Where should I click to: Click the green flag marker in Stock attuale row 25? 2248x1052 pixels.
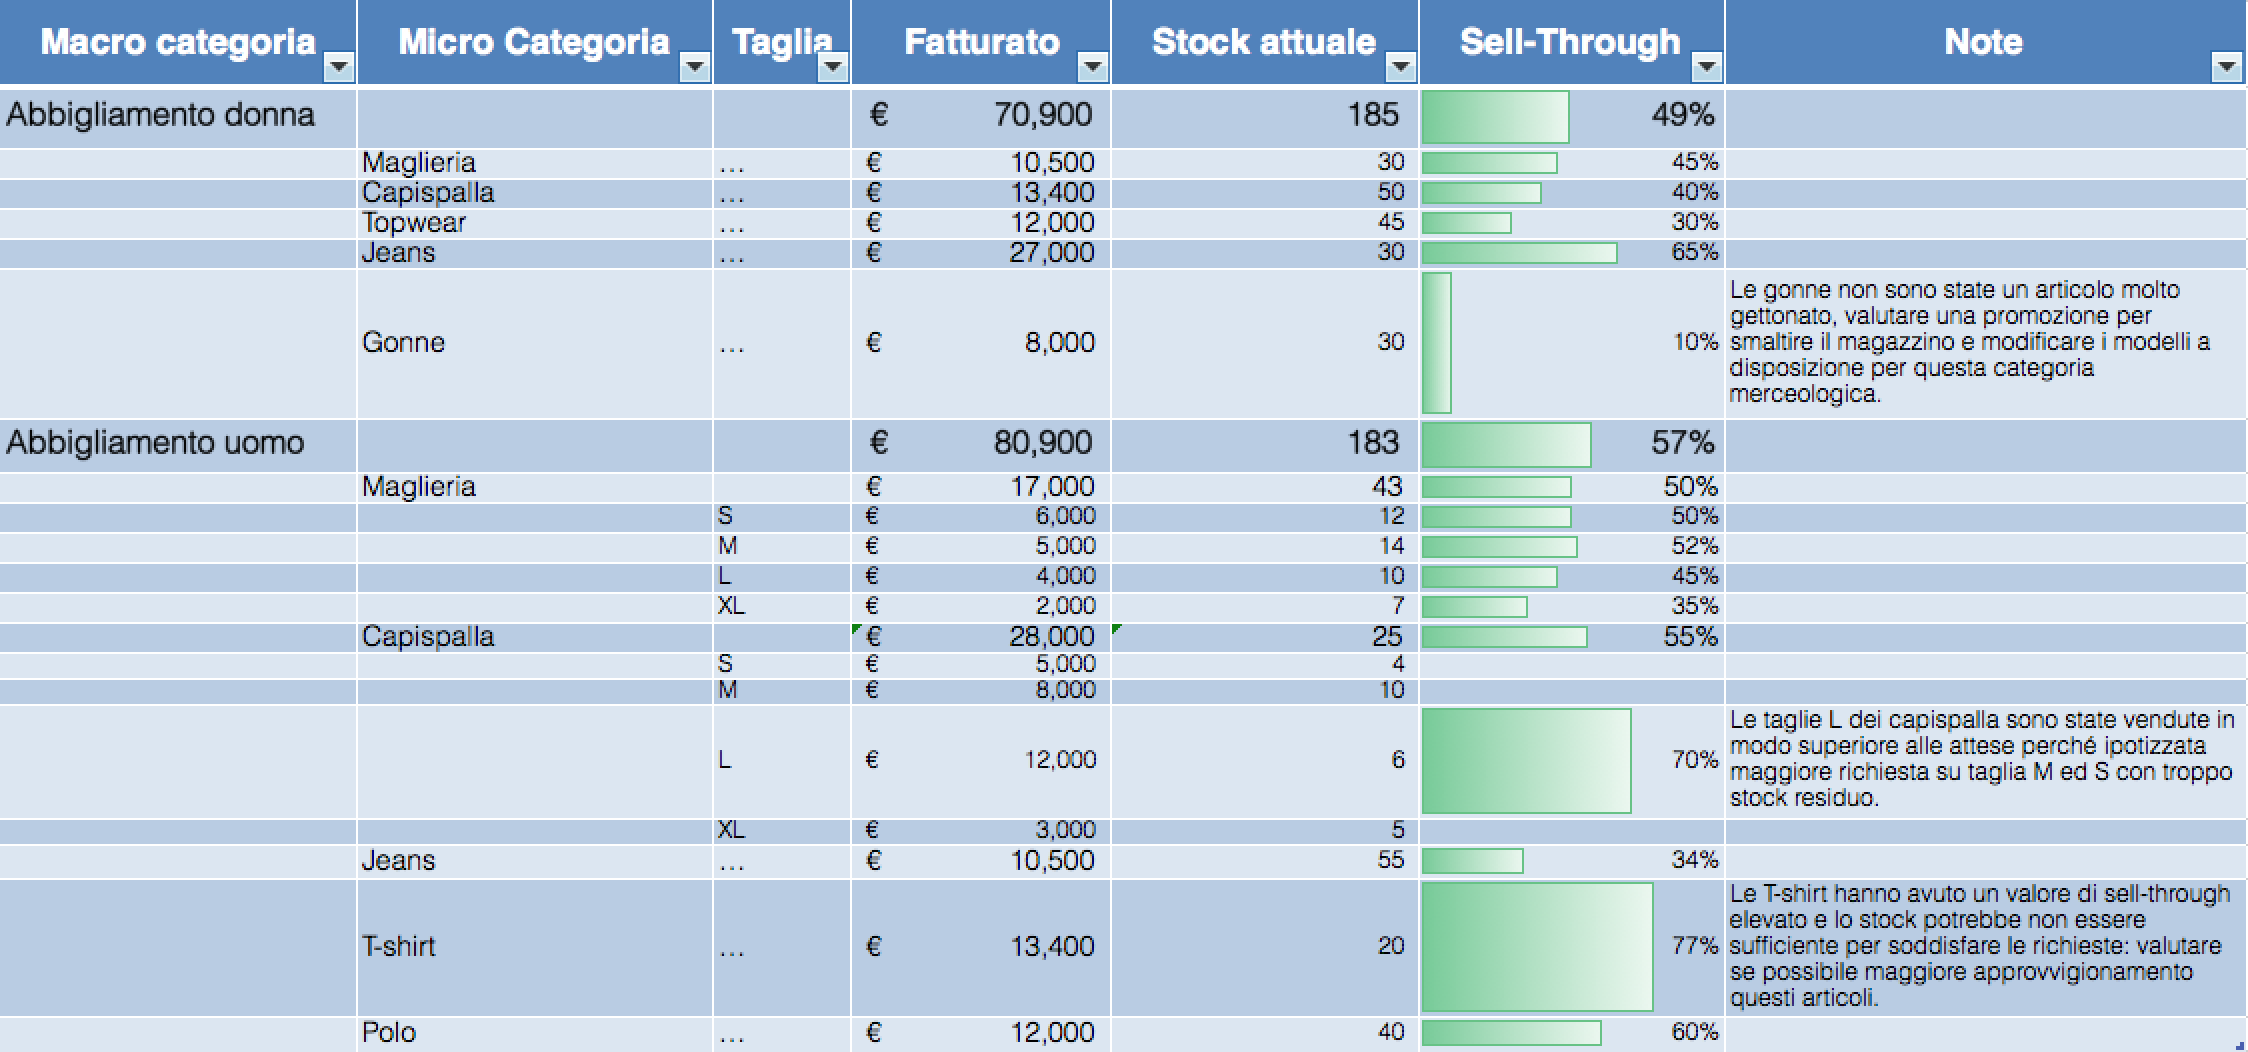coord(1116,627)
